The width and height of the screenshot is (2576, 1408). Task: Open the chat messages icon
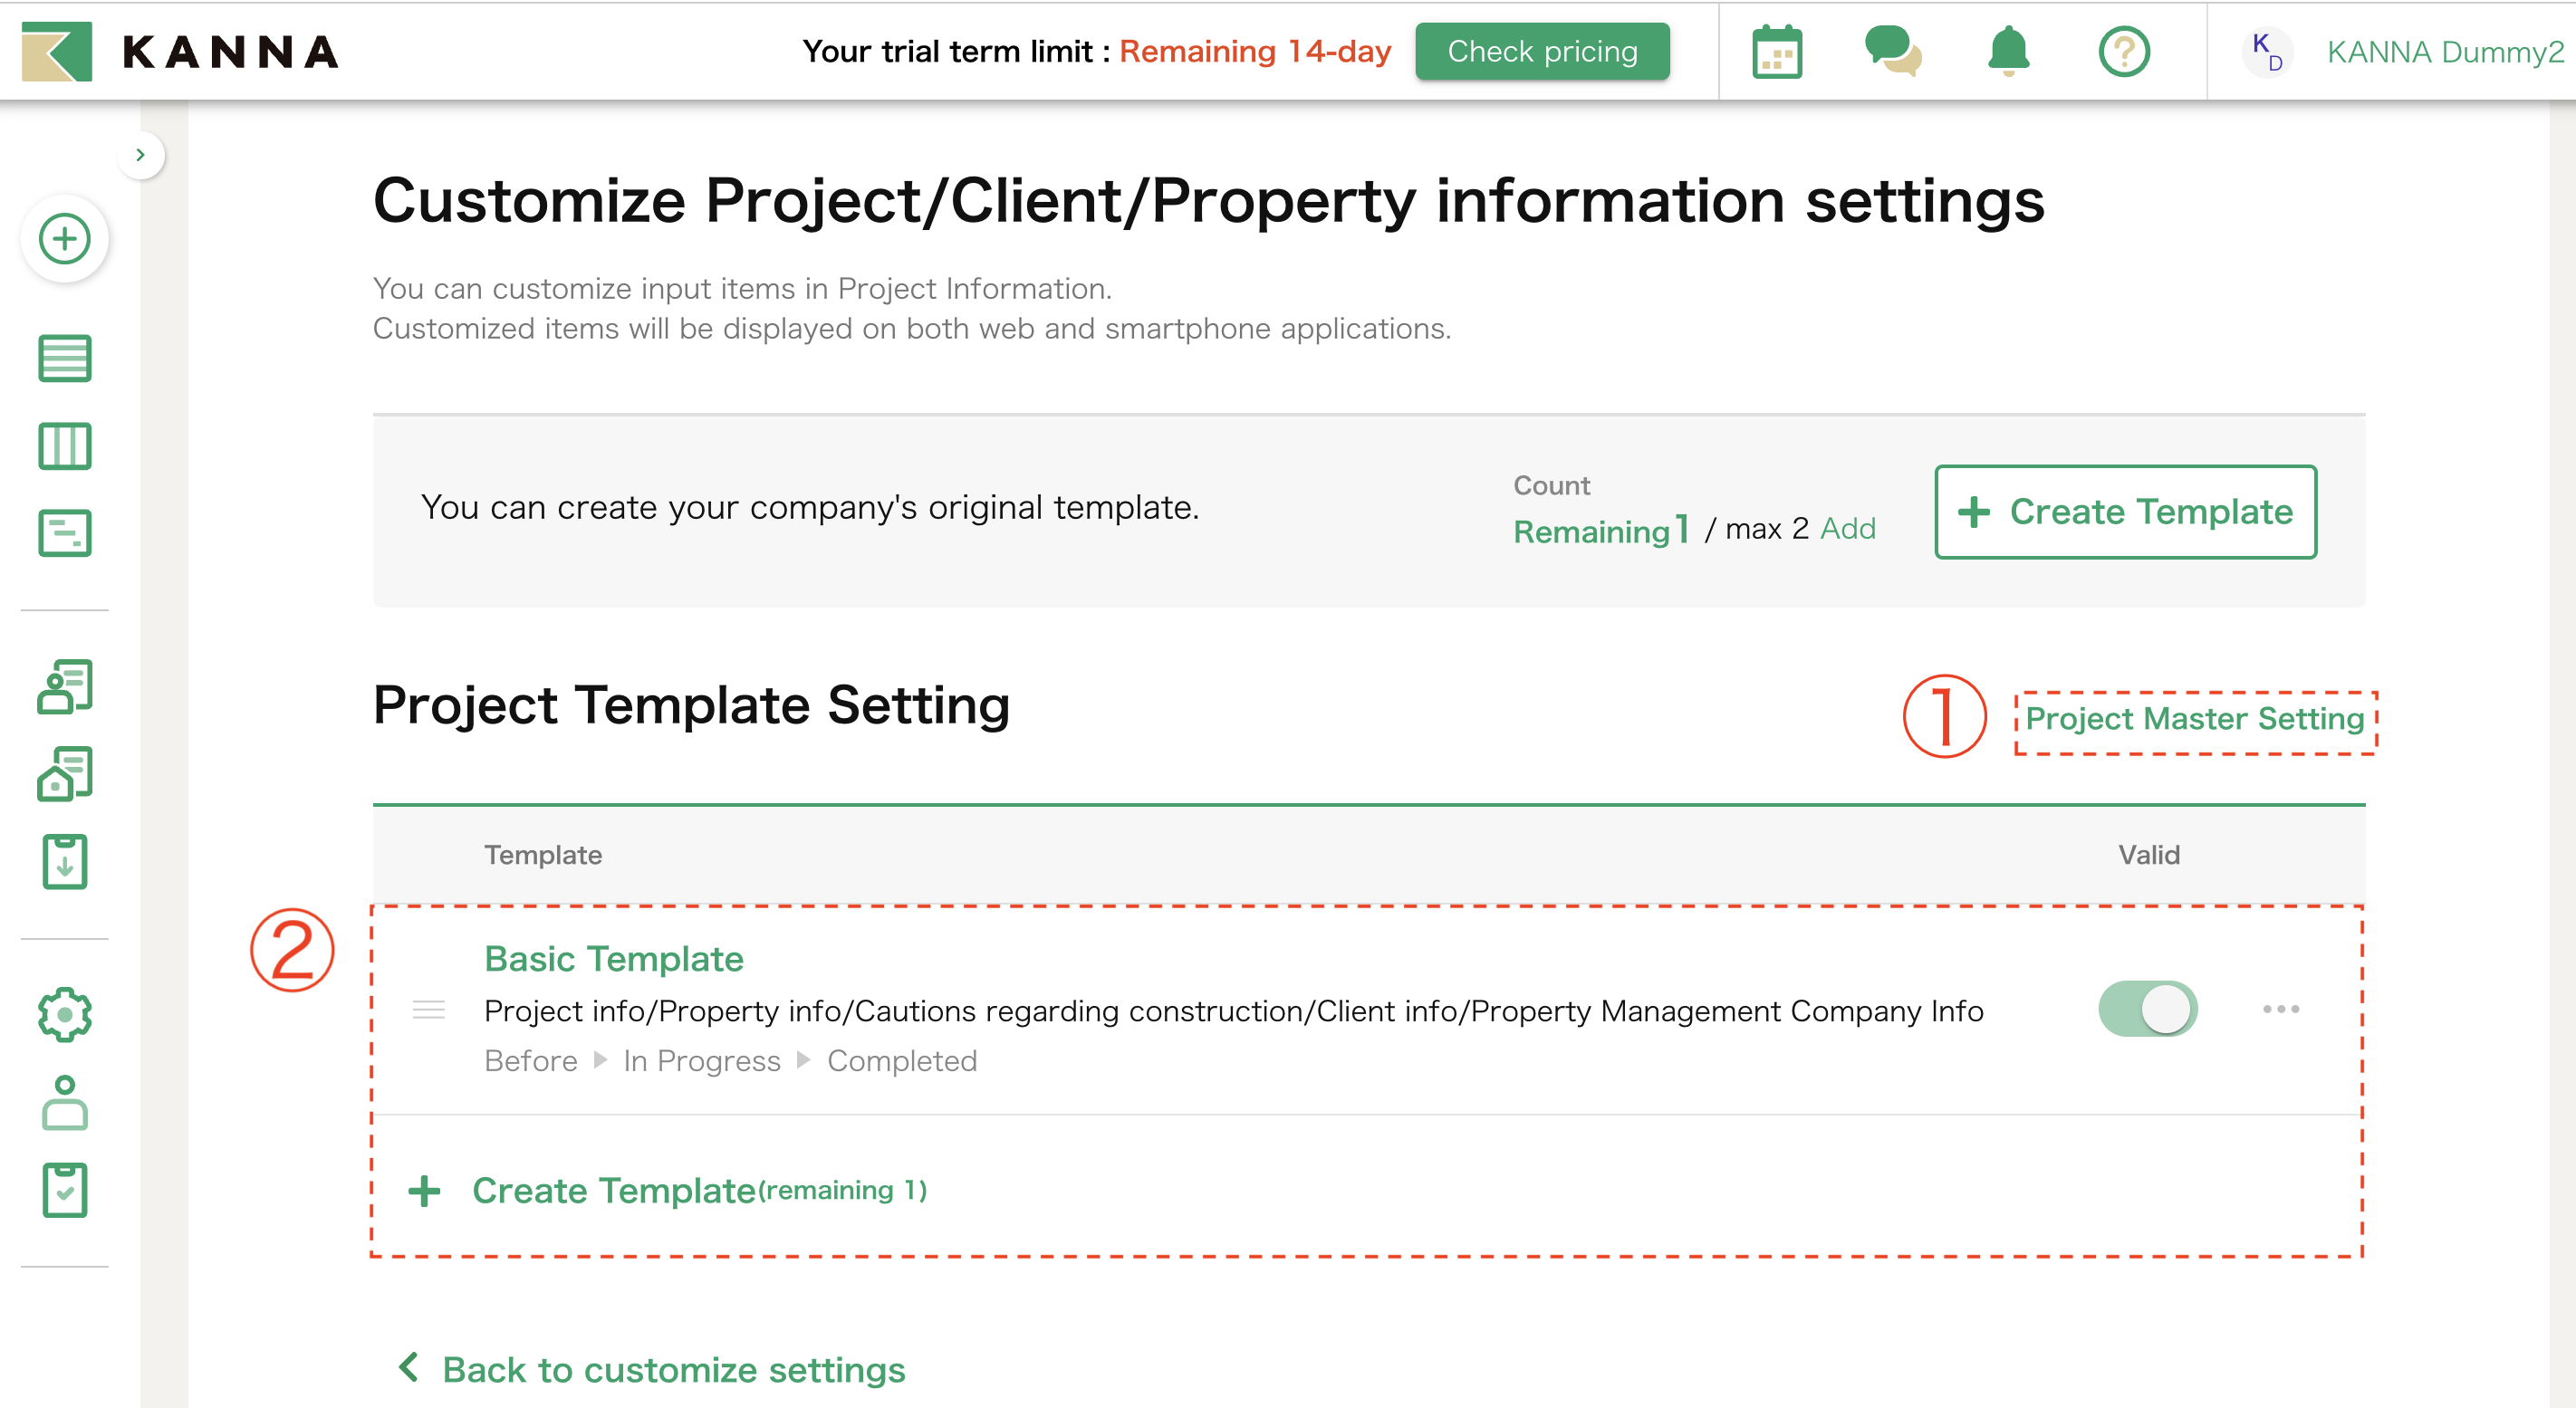pos(1892,52)
